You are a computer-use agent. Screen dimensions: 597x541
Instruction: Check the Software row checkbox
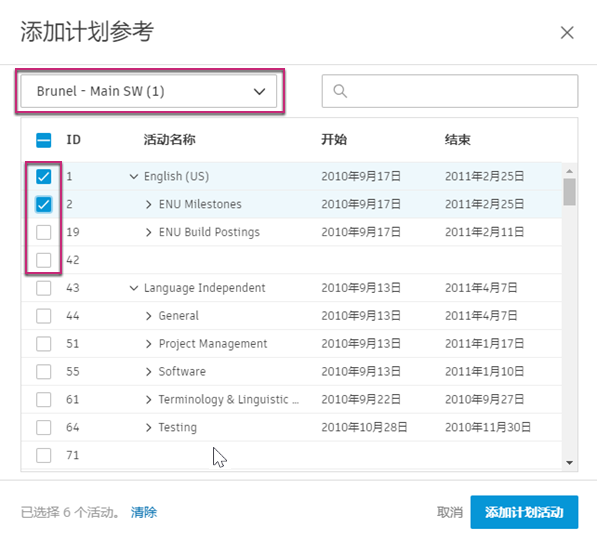click(x=43, y=372)
